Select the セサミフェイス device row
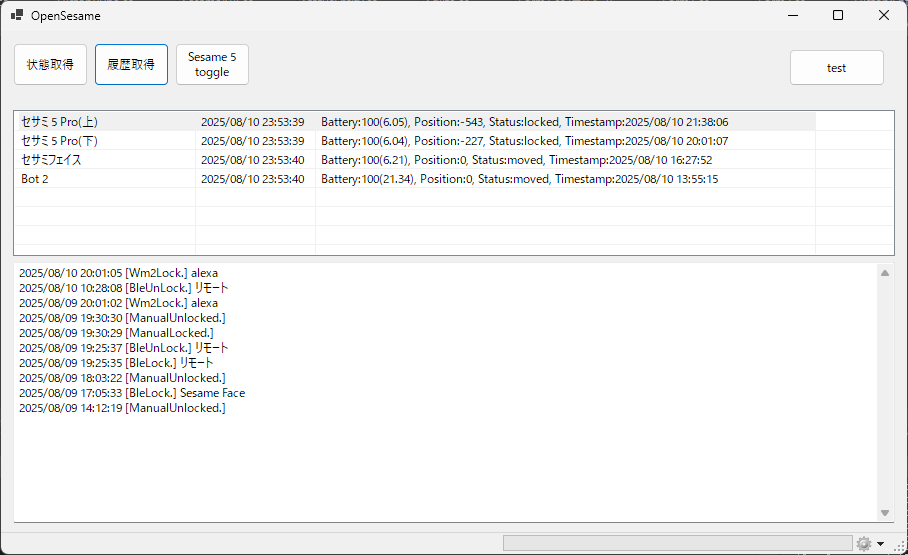 coord(417,160)
